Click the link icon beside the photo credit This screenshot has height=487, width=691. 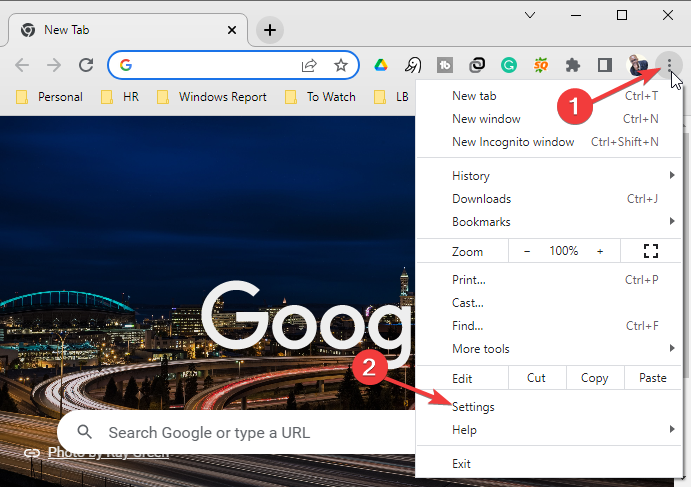(x=32, y=453)
